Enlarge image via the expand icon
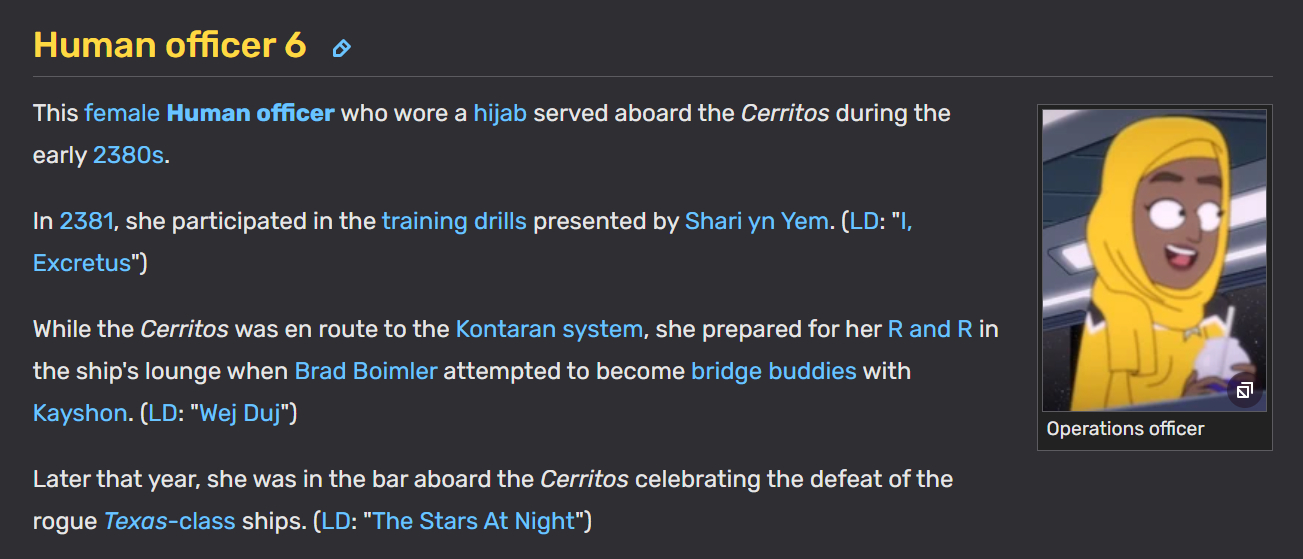 (x=1244, y=391)
